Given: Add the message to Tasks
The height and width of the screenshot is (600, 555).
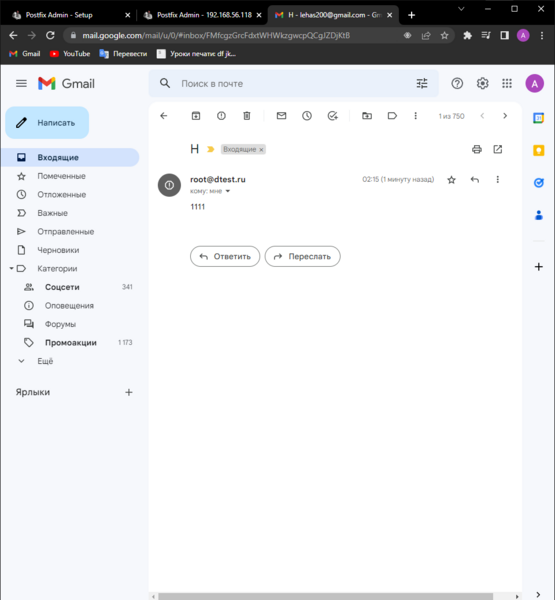Looking at the screenshot, I should (x=333, y=116).
